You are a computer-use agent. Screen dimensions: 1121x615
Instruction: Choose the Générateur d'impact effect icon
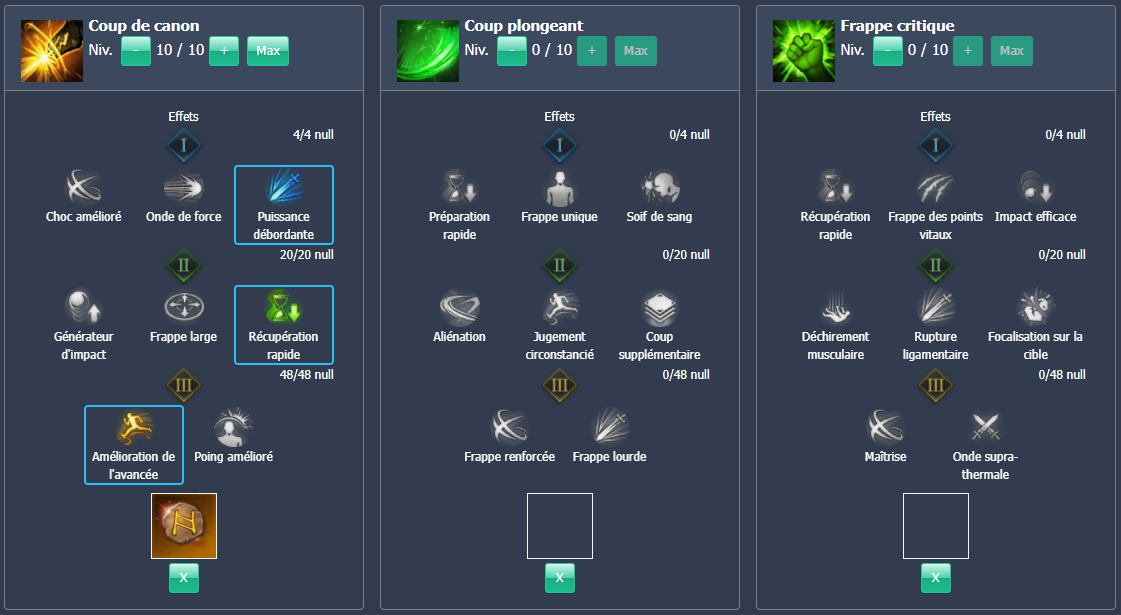(x=84, y=307)
